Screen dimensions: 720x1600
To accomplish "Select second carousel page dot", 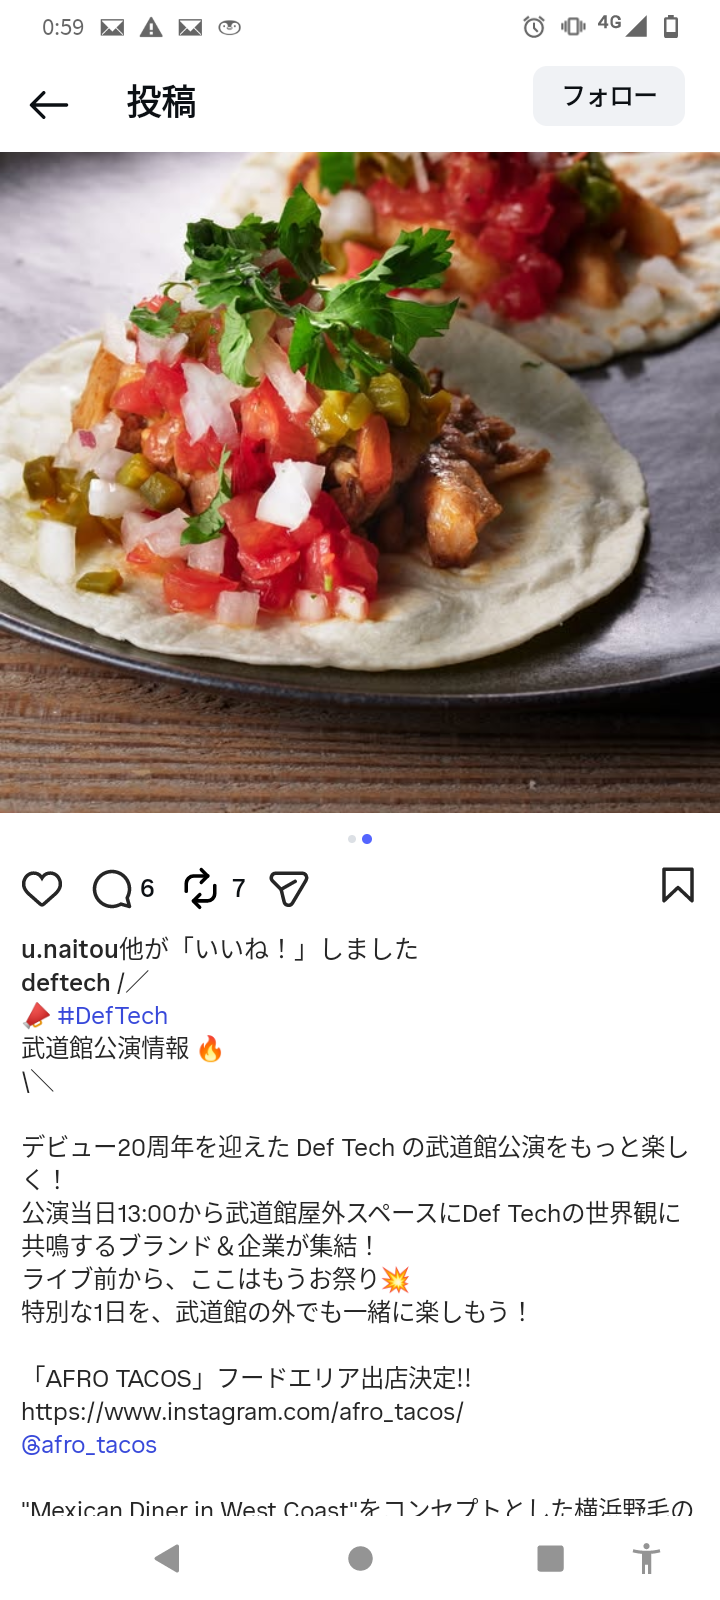I will coord(367,839).
